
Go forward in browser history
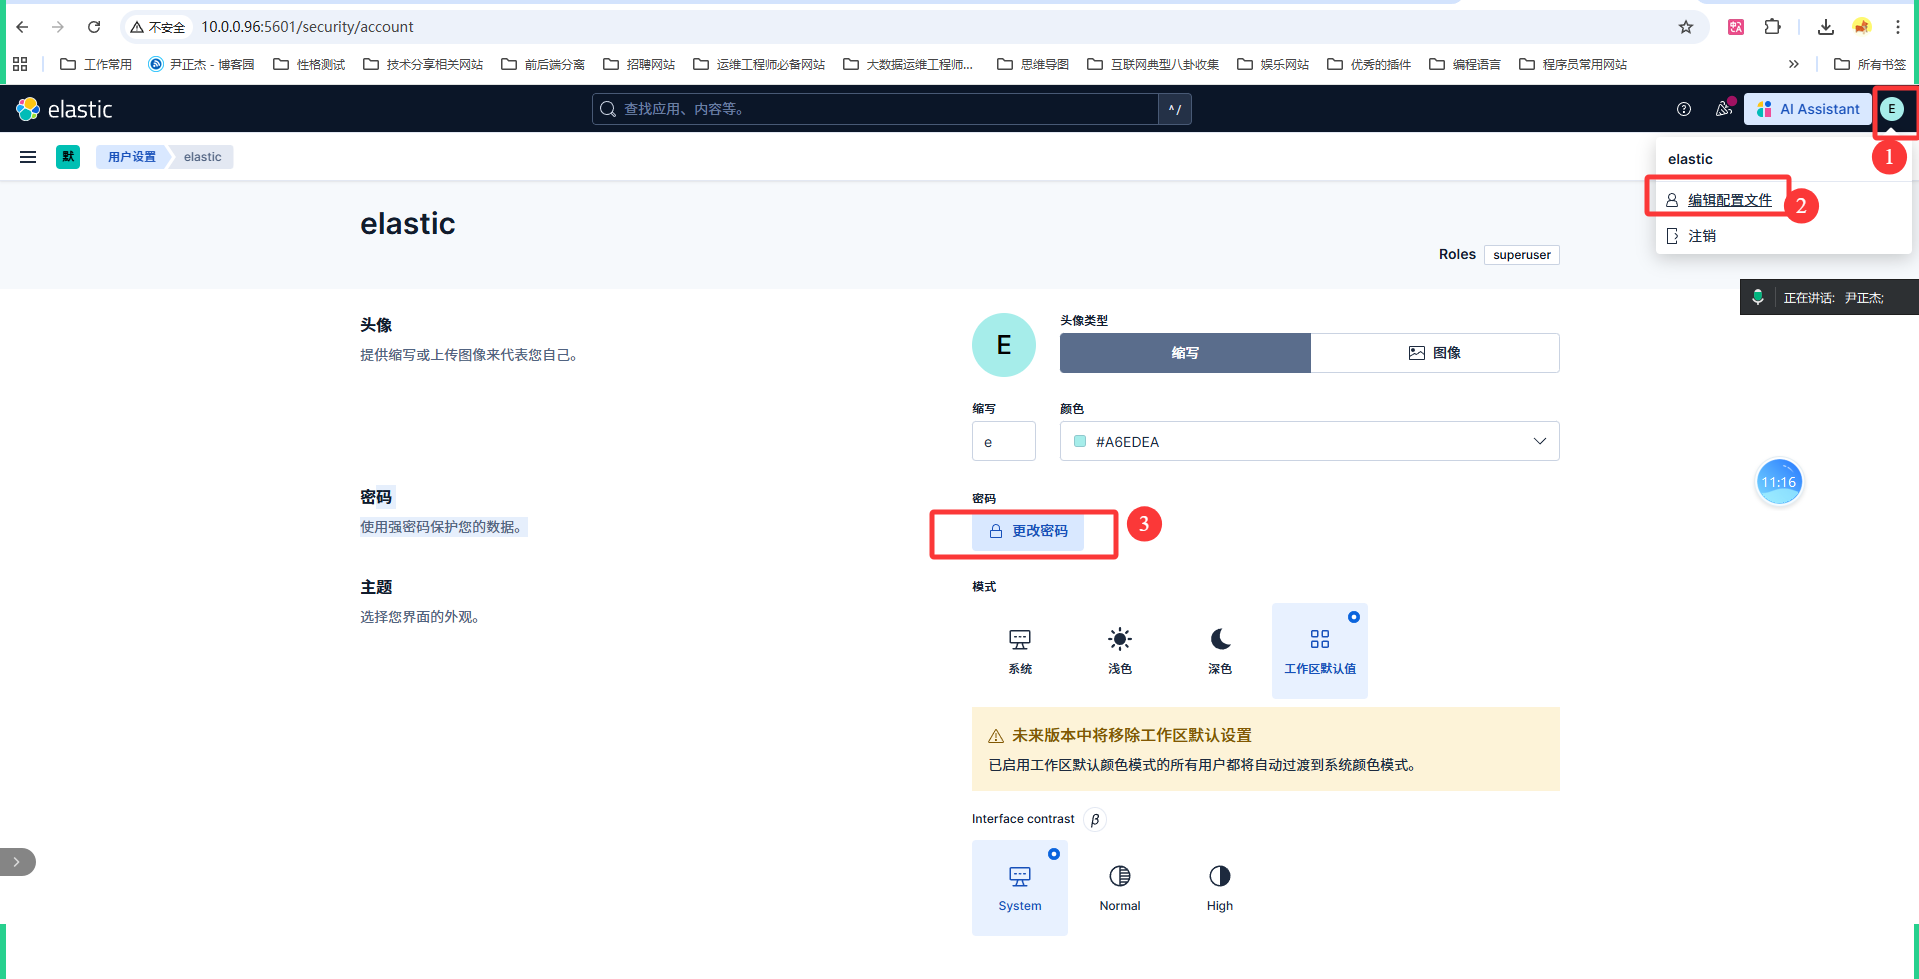click(58, 27)
